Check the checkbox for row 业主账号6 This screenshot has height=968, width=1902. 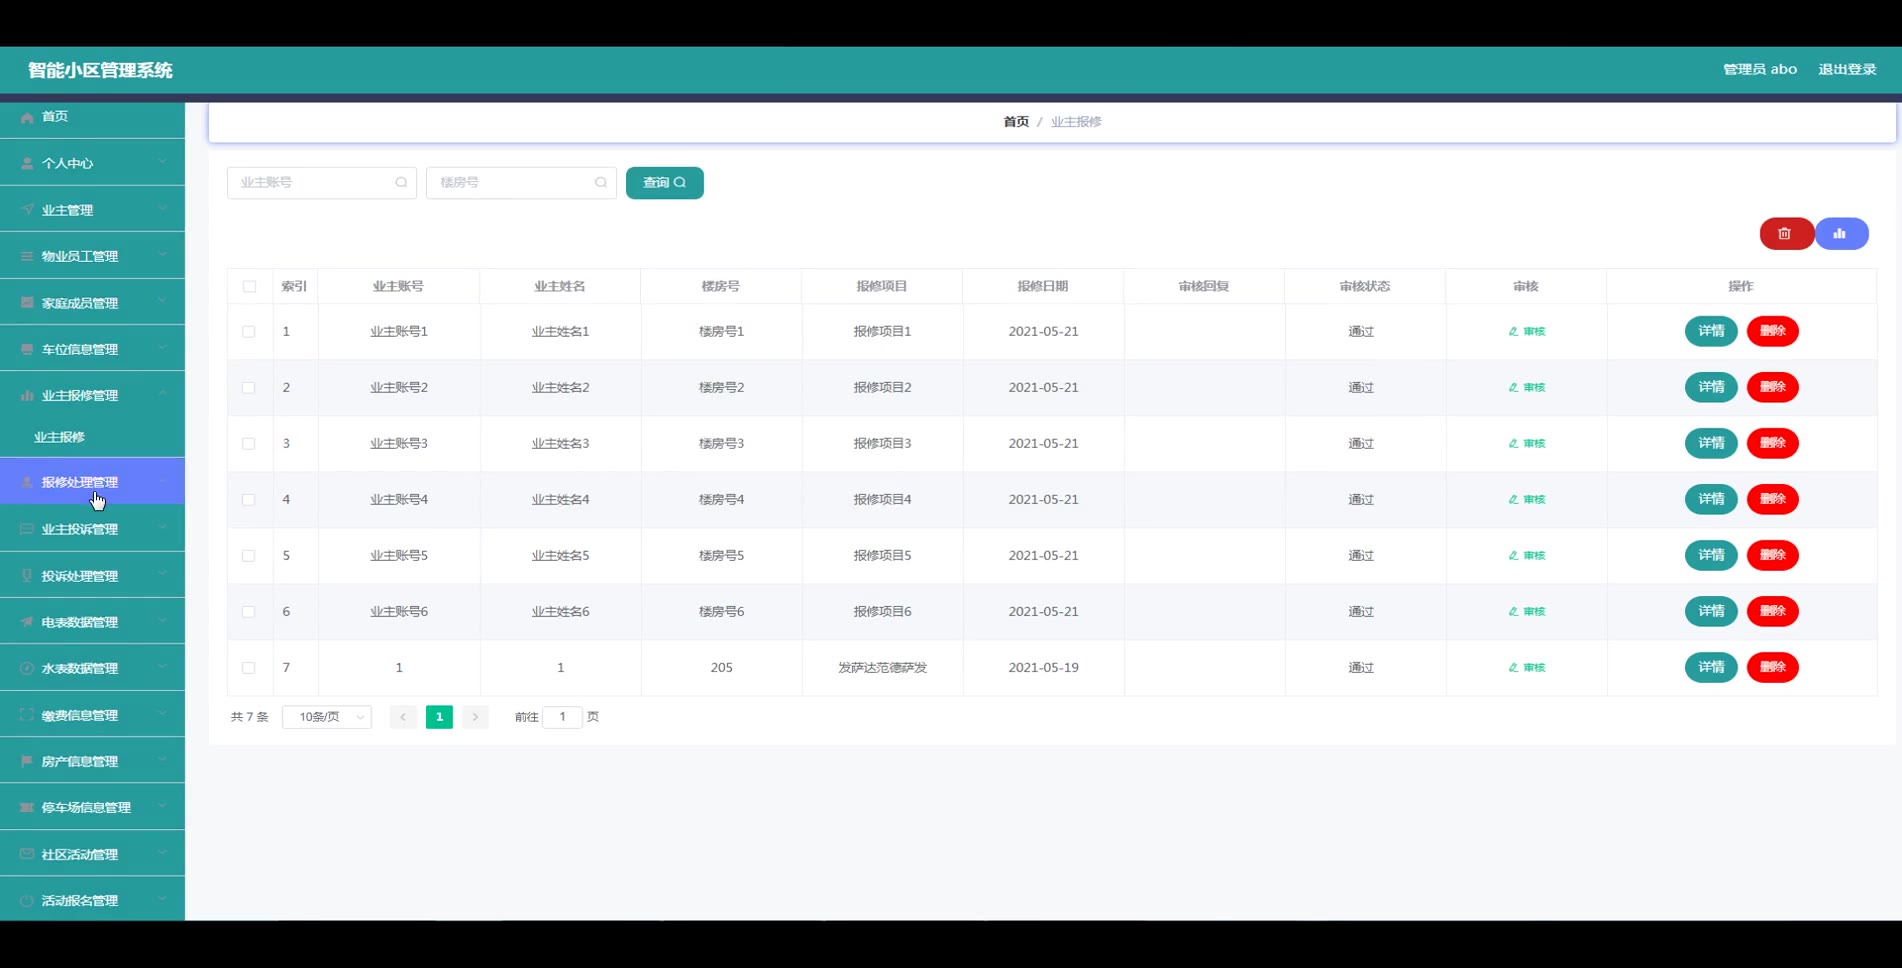click(x=249, y=611)
